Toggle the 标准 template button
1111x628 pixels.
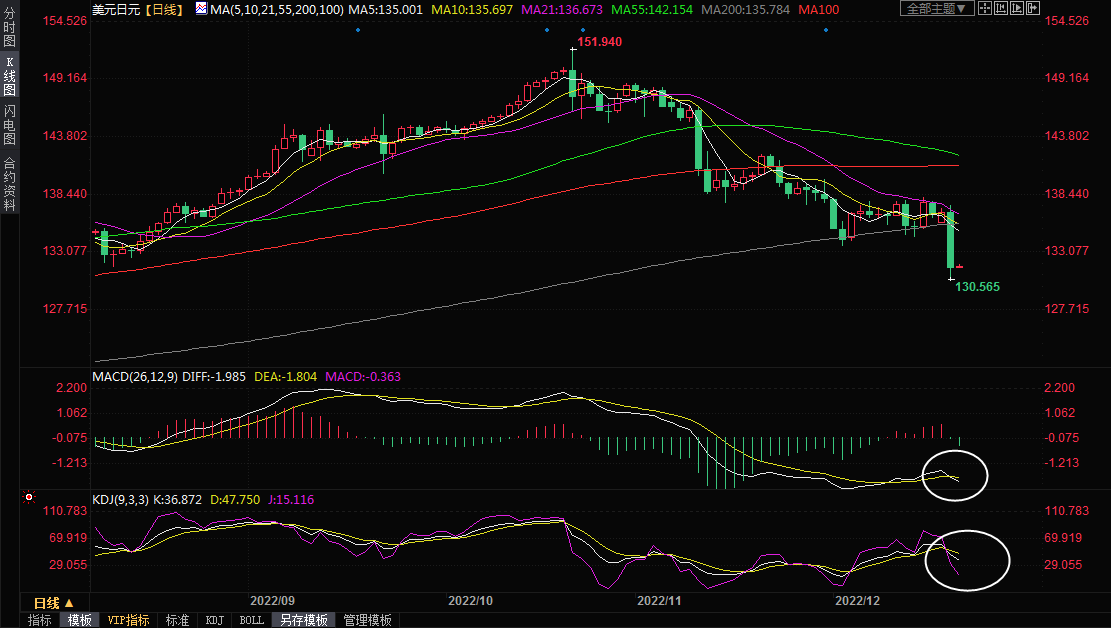(178, 620)
